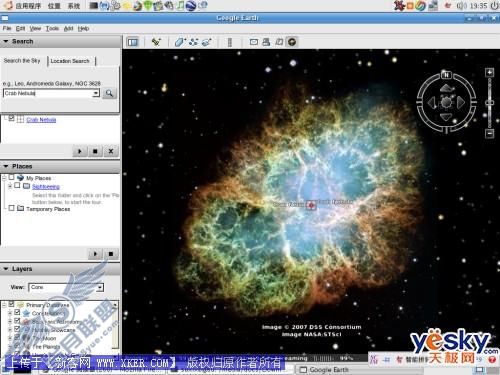
Task: Click the email envelope toolbar icon
Action: click(x=254, y=42)
